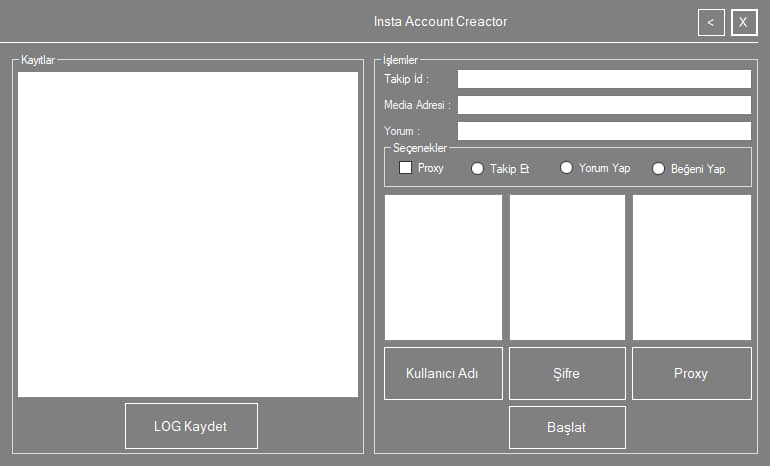Click into the Yorum input field
This screenshot has height=466, width=770.
[x=604, y=131]
